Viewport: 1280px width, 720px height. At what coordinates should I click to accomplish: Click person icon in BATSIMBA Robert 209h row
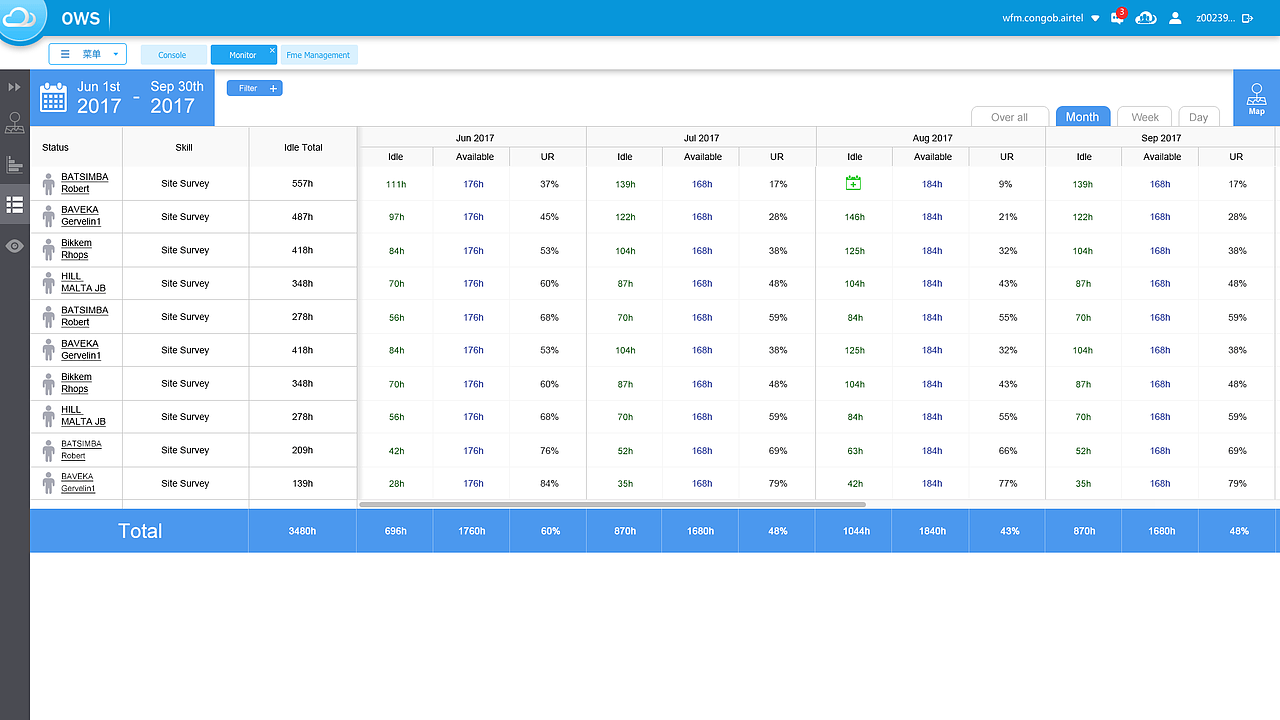(x=48, y=450)
